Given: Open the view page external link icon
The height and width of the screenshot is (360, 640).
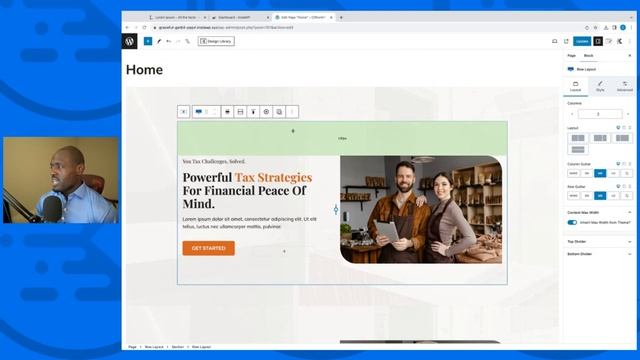Looking at the screenshot, I should coord(566,41).
